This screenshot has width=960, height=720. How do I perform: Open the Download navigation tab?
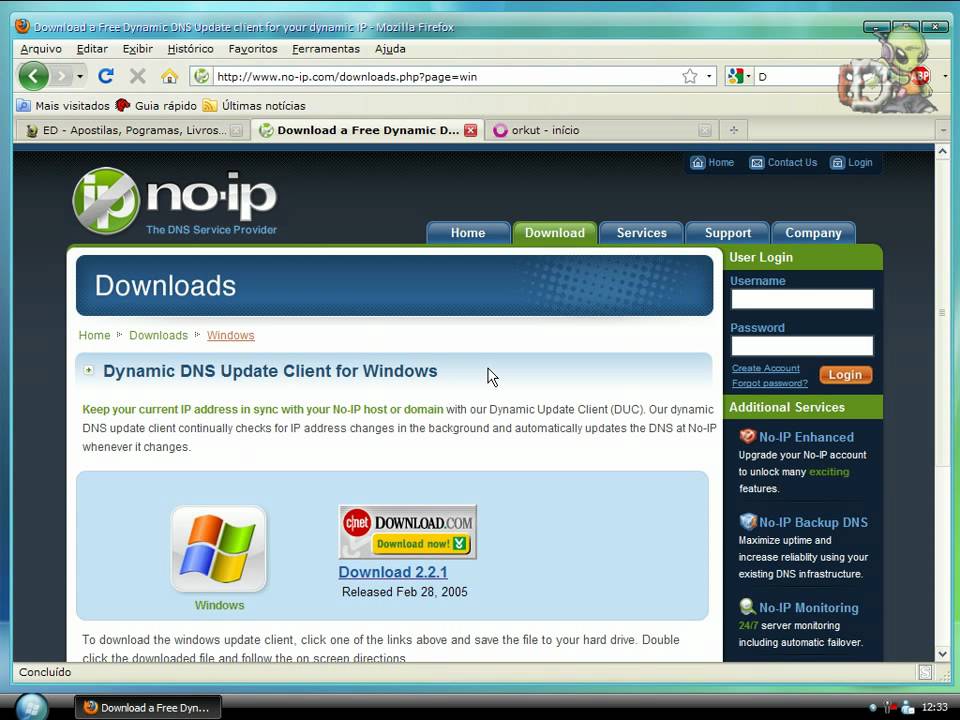pos(555,233)
